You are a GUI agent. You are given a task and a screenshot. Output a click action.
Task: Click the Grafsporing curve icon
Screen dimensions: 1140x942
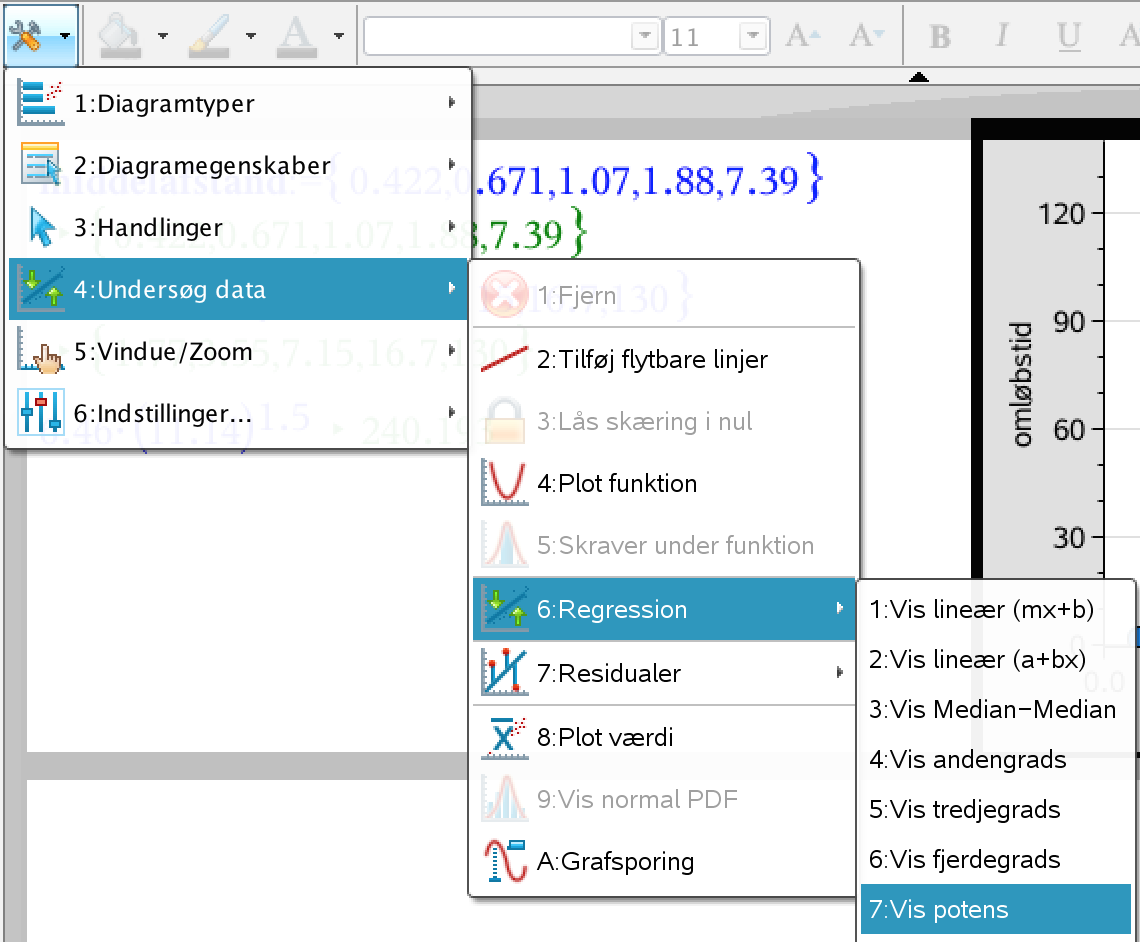pos(505,861)
